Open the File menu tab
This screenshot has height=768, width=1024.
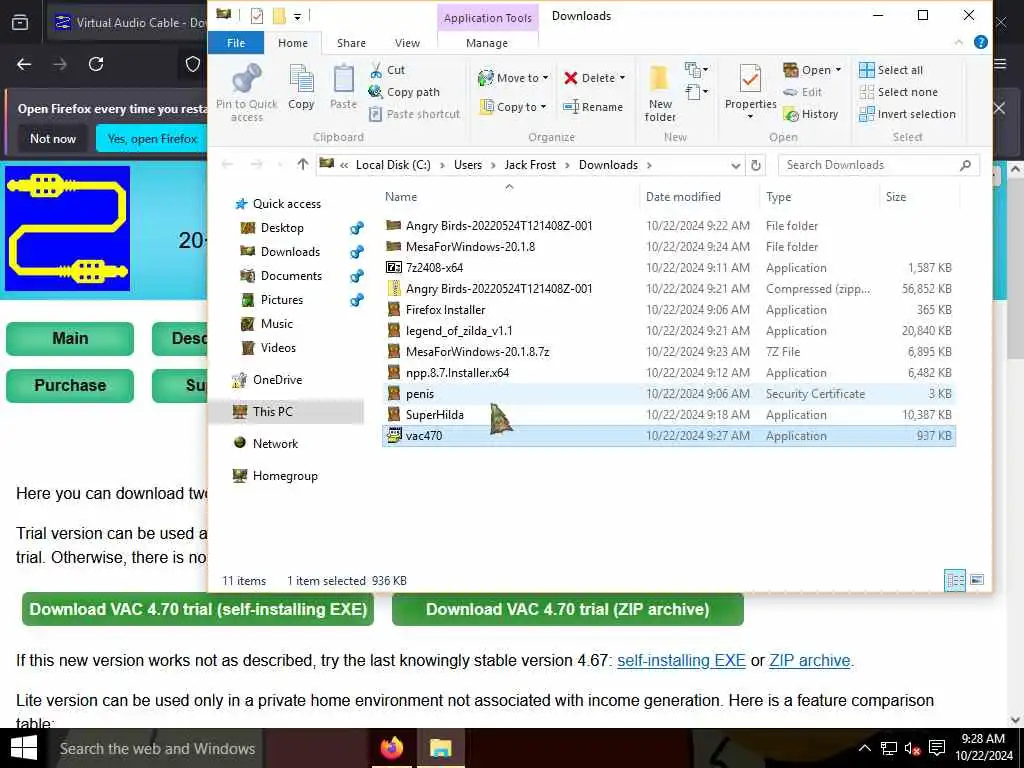click(236, 43)
